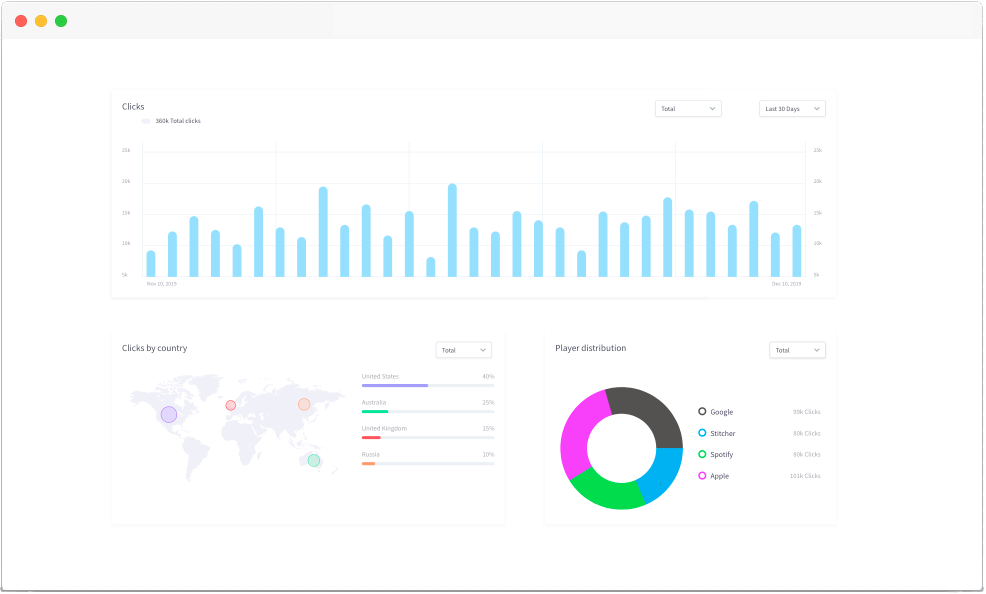The width and height of the screenshot is (986, 594).
Task: Click the green Australia bubble on map
Action: click(314, 460)
